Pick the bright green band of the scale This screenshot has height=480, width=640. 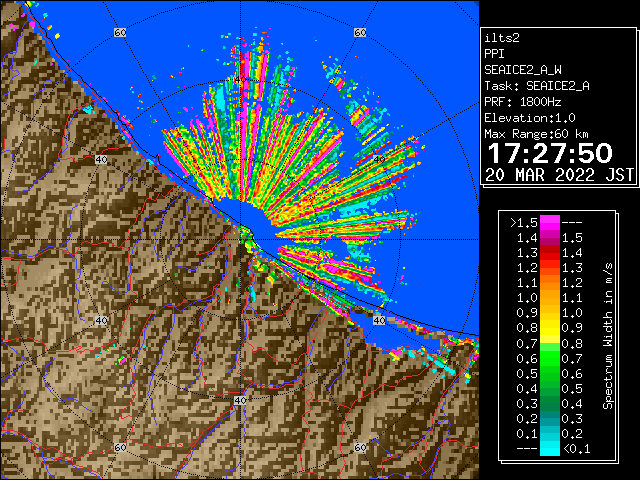click(x=550, y=358)
